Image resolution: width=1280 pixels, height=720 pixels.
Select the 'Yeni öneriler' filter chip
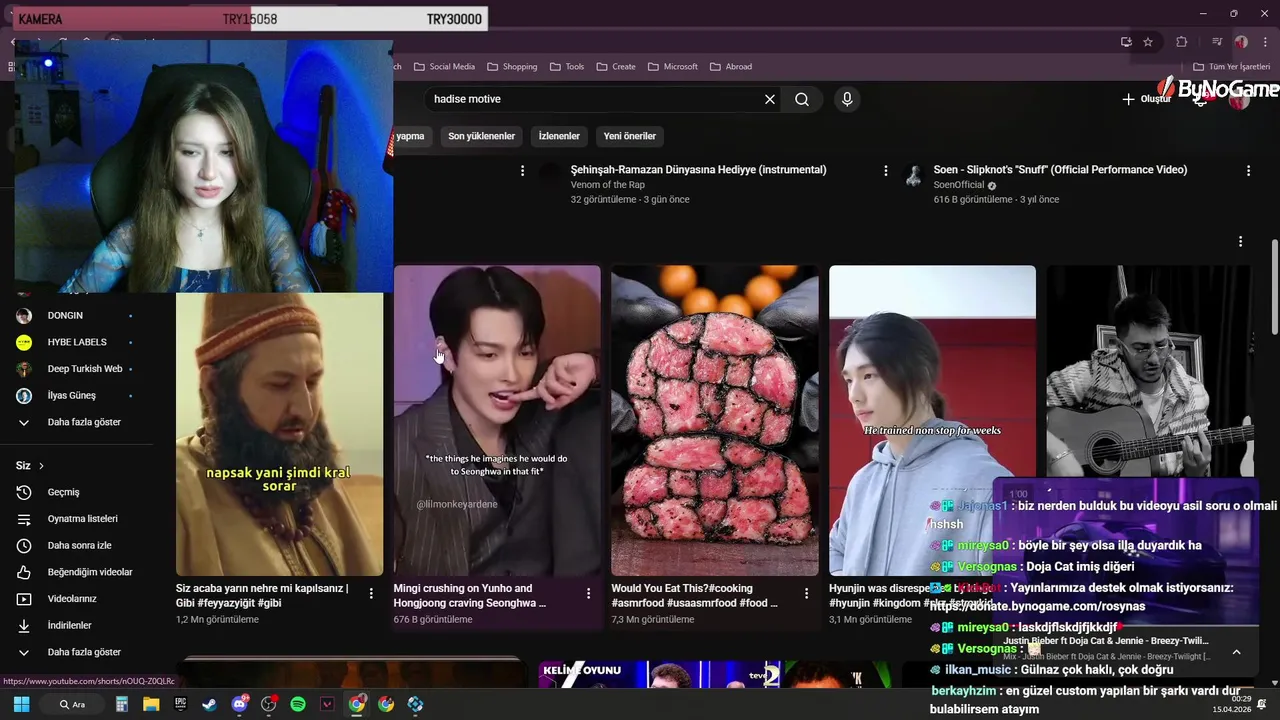[630, 136]
